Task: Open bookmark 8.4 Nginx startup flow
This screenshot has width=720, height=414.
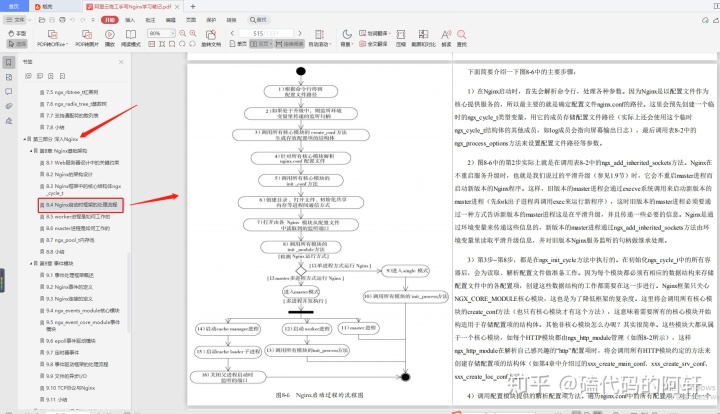Action: pyautogui.click(x=80, y=205)
